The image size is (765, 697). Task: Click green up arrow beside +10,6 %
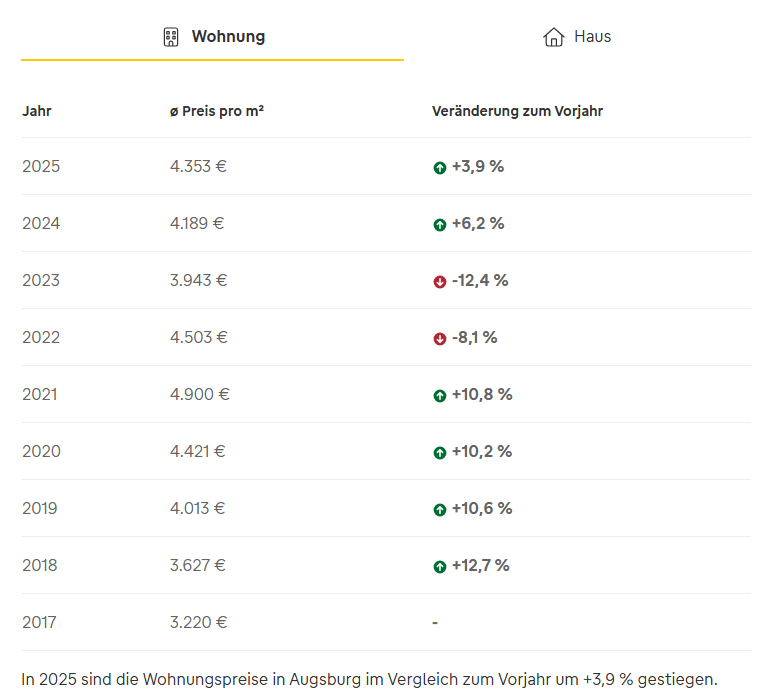point(439,510)
